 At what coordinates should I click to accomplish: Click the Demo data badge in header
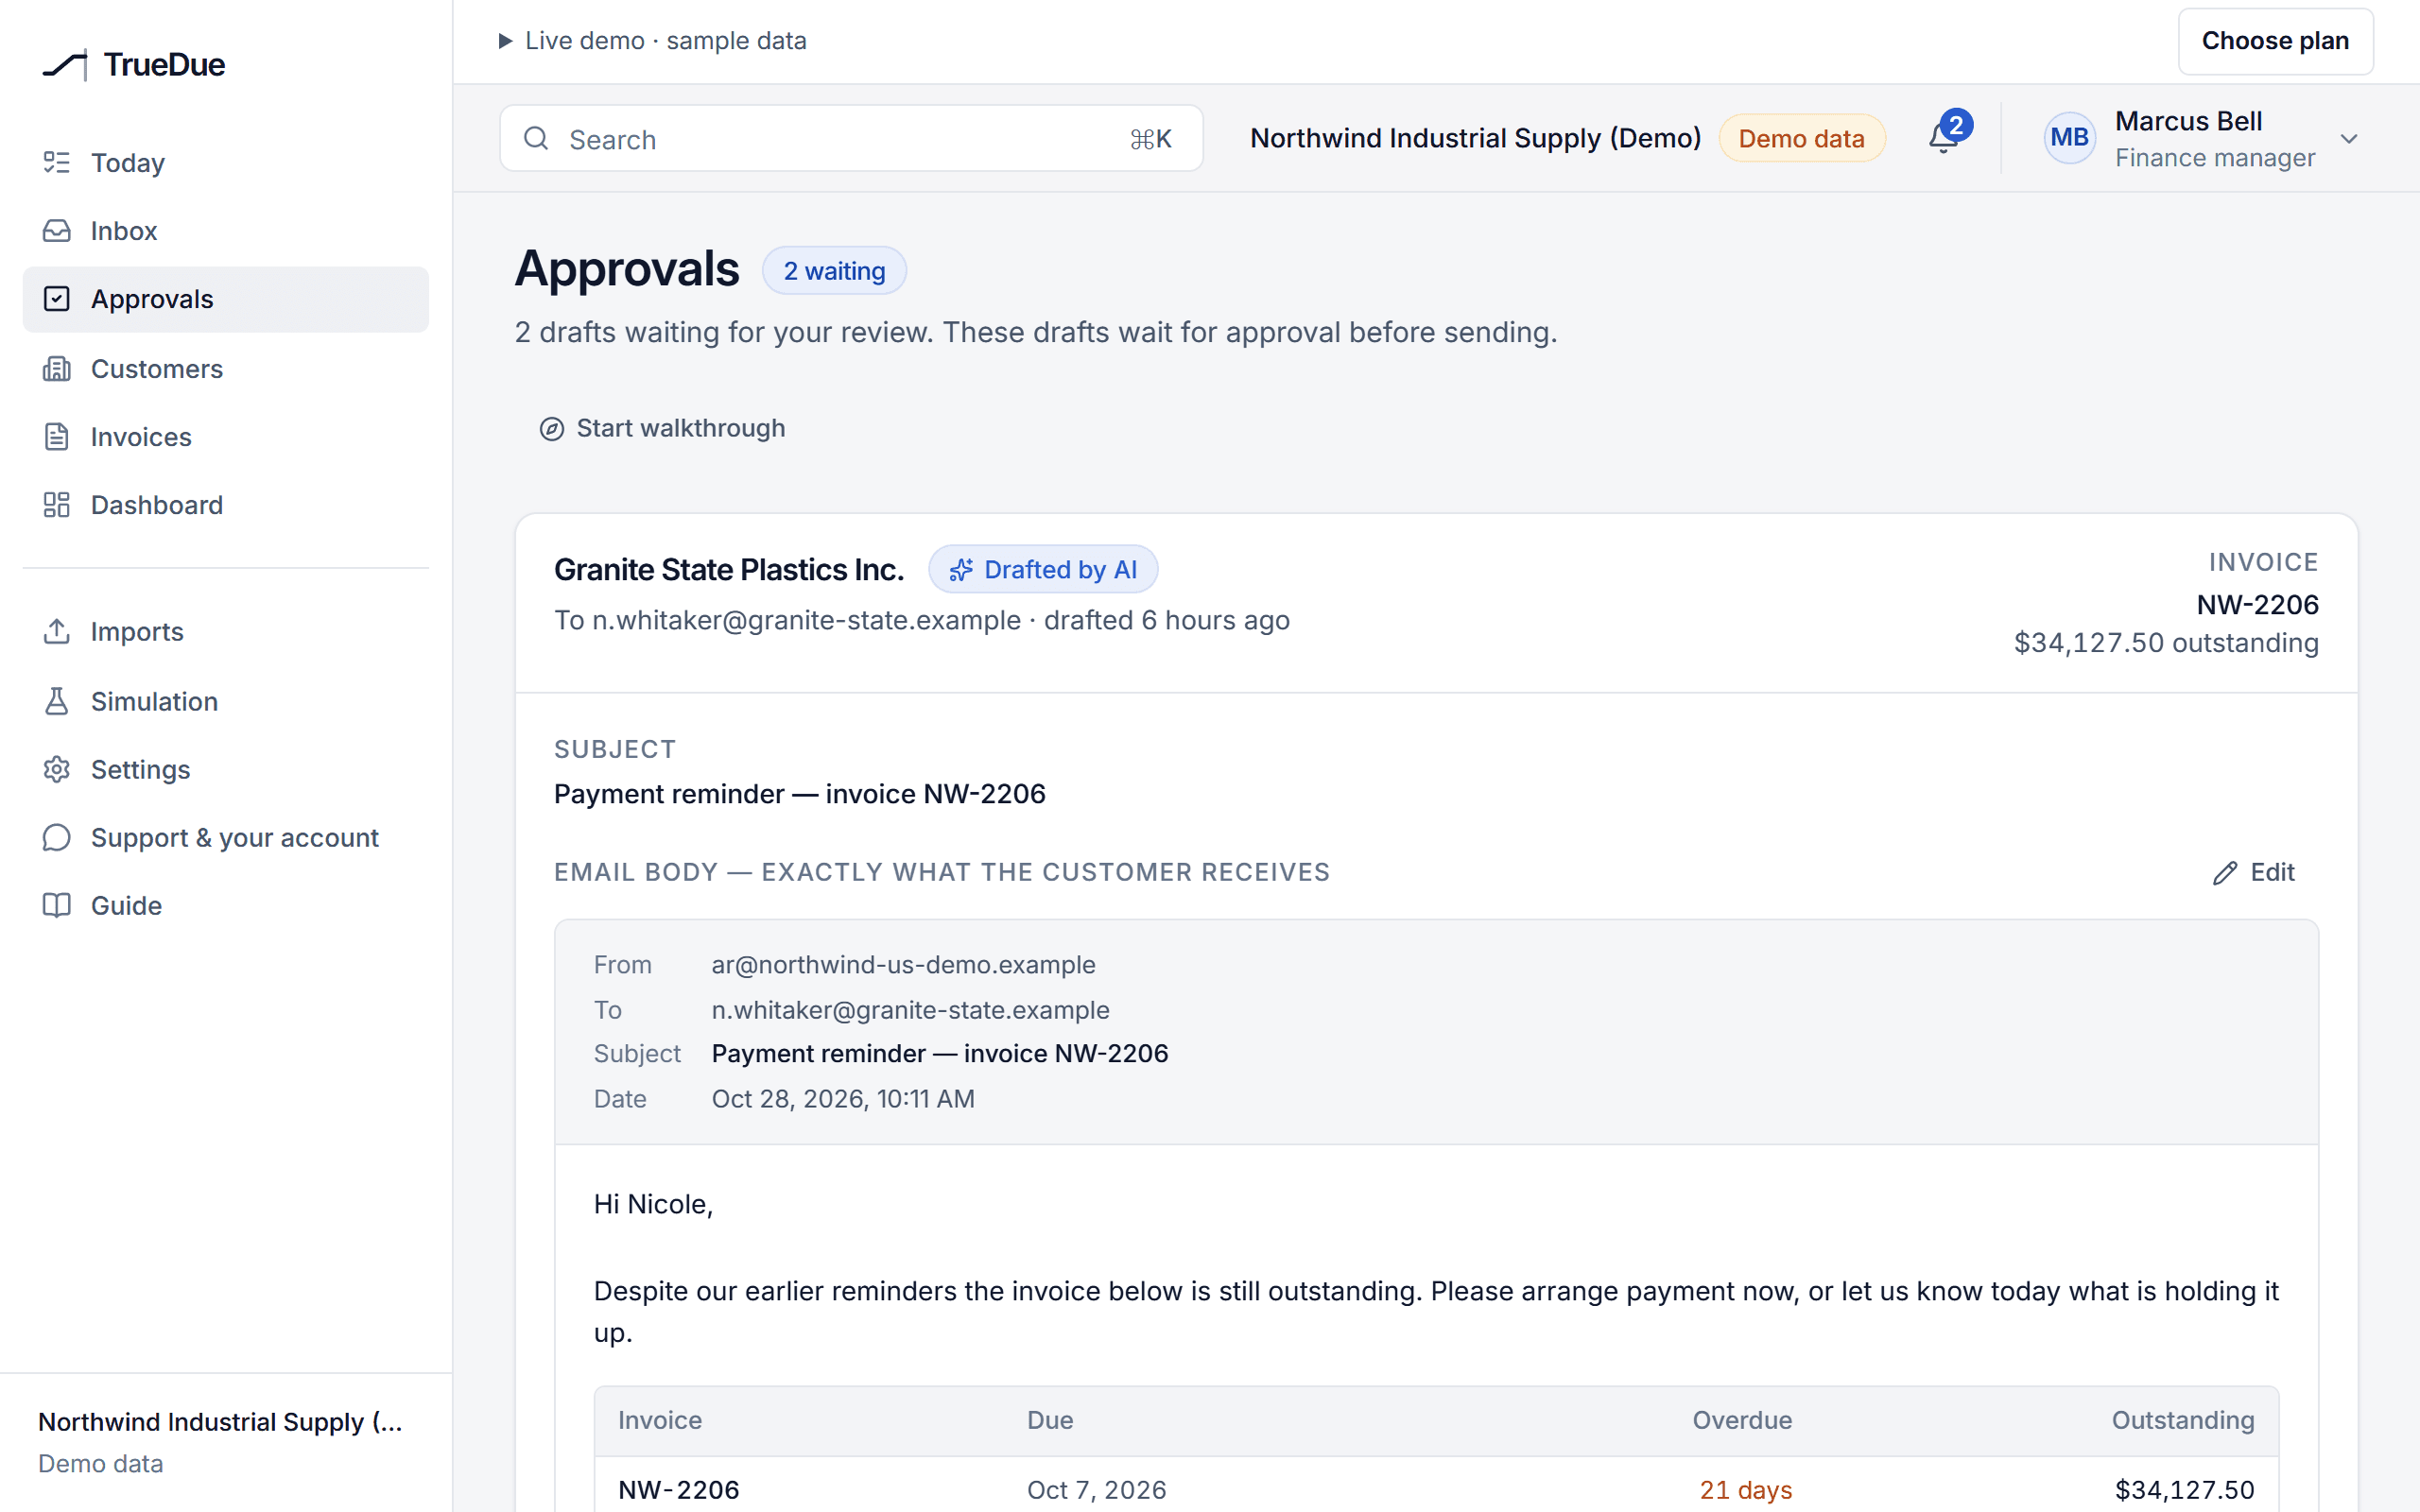tap(1801, 138)
